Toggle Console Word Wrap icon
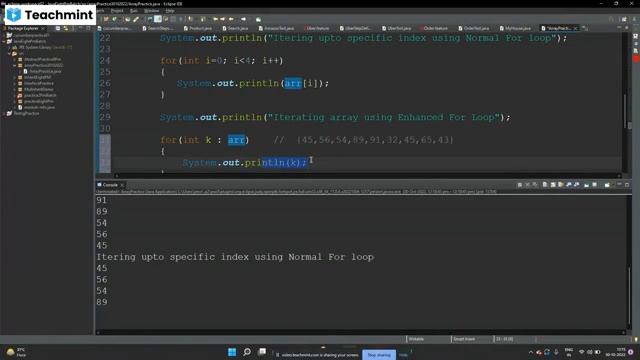 point(561,185)
